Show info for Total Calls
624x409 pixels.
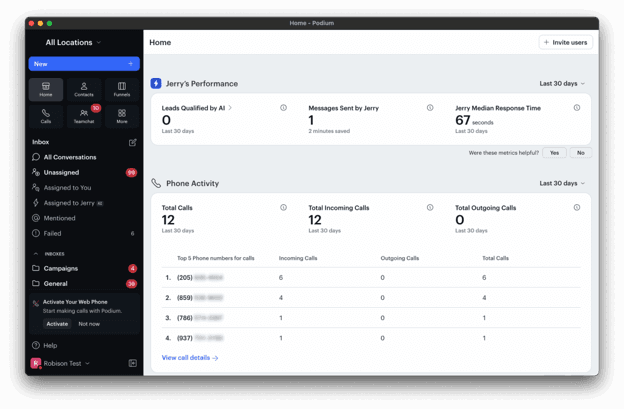coord(283,208)
